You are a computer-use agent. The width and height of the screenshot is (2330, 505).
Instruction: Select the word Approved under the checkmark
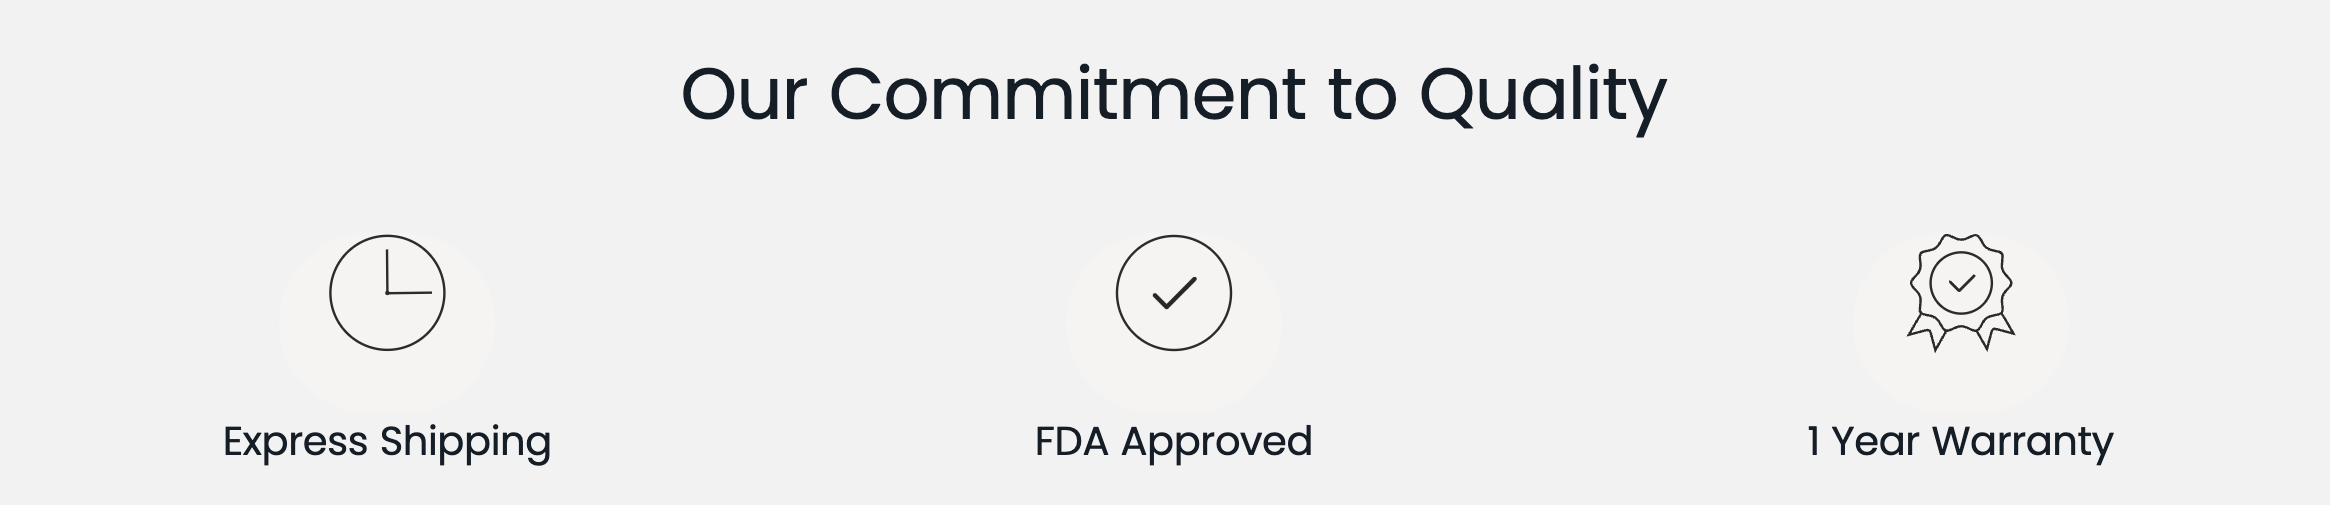(1217, 443)
